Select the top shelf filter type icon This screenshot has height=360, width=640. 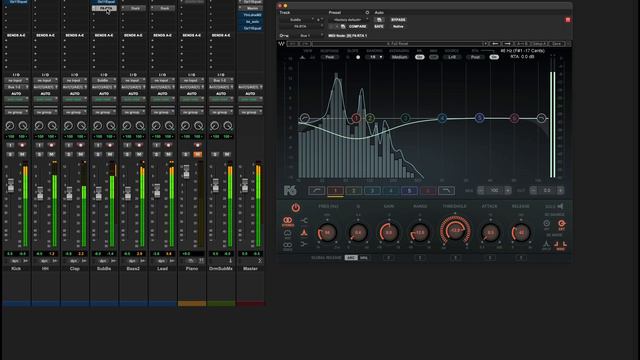pyautogui.click(x=304, y=220)
